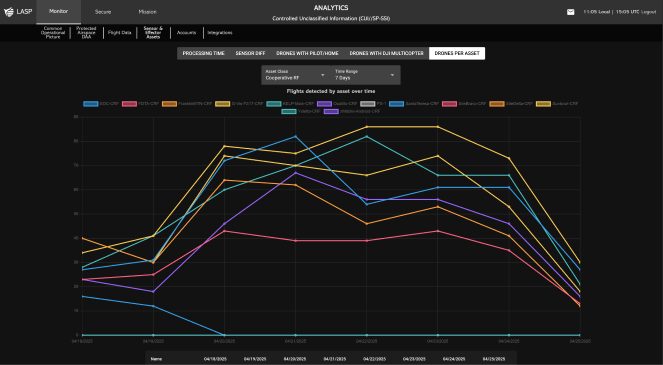Viewport: 663px width, 365px height.
Task: Toggle KELP-Main-CRF legend series
Action: click(290, 104)
